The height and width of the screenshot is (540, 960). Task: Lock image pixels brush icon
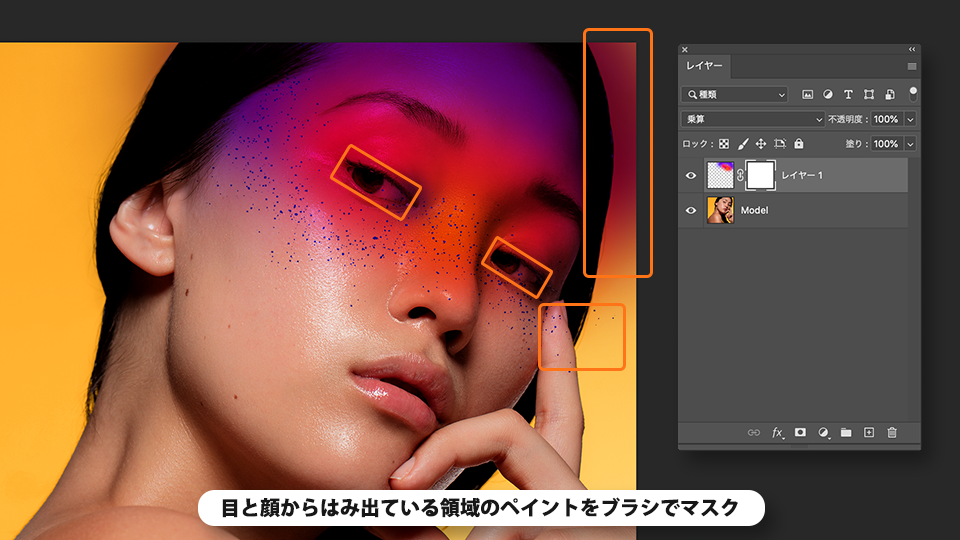pyautogui.click(x=743, y=144)
